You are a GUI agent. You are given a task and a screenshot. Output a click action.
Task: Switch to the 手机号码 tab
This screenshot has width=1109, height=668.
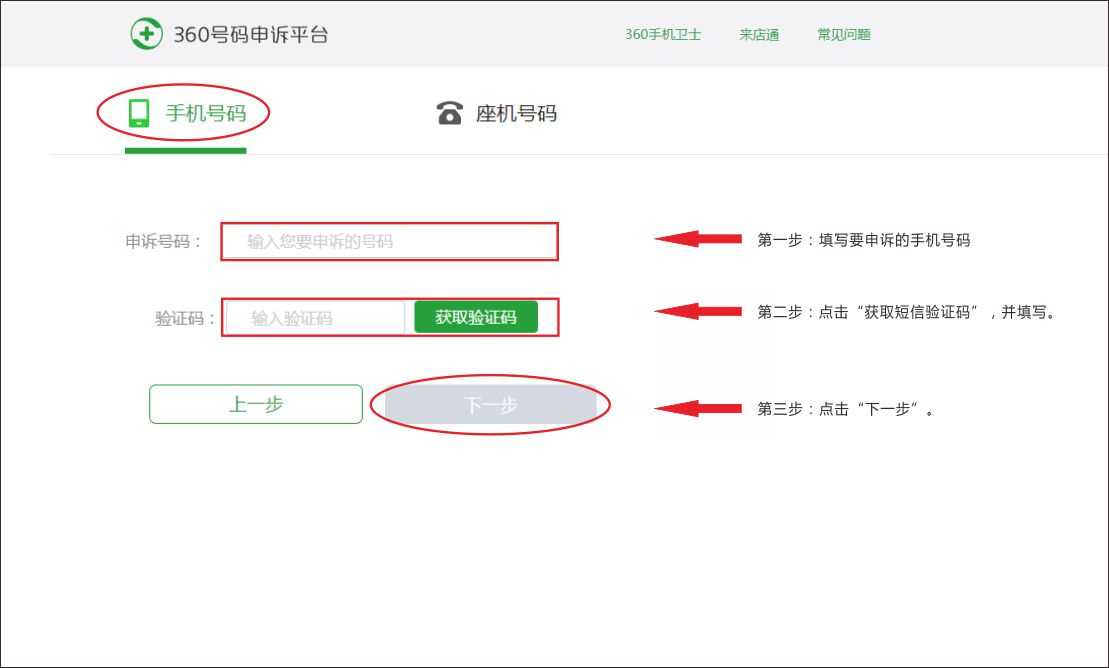pos(205,113)
